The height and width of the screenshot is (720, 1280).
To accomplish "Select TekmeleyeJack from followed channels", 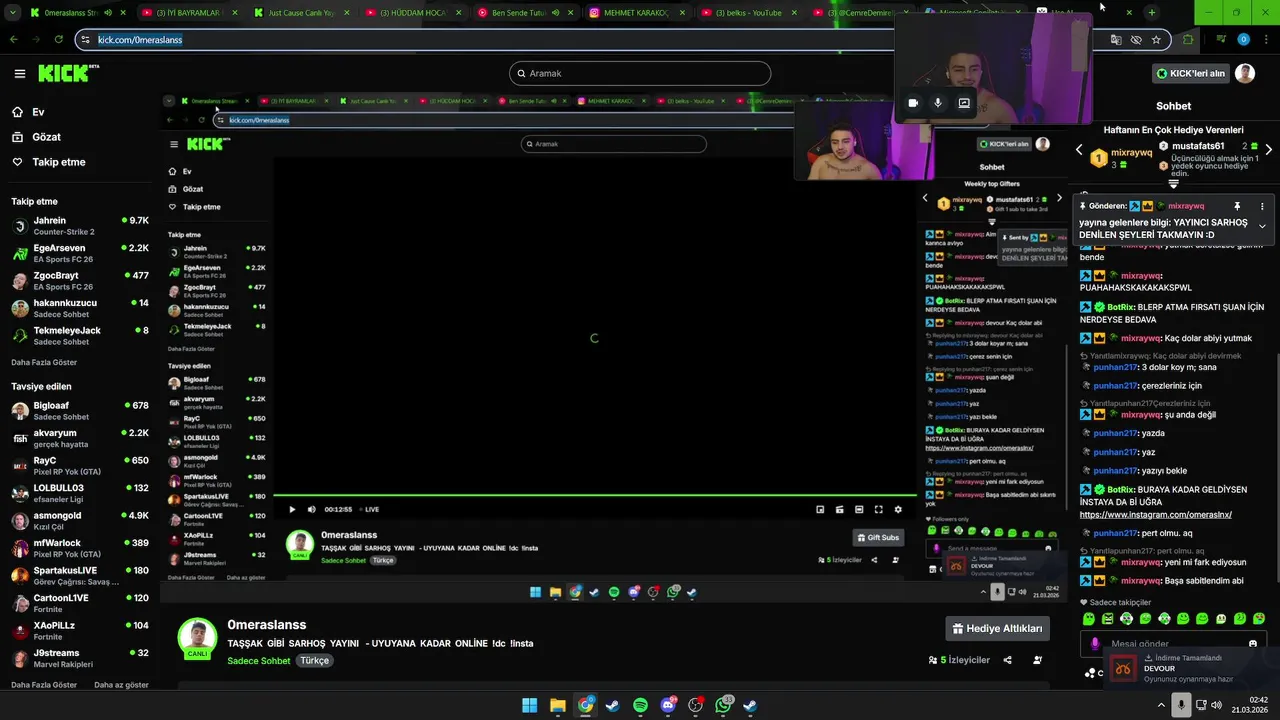I will pyautogui.click(x=80, y=335).
